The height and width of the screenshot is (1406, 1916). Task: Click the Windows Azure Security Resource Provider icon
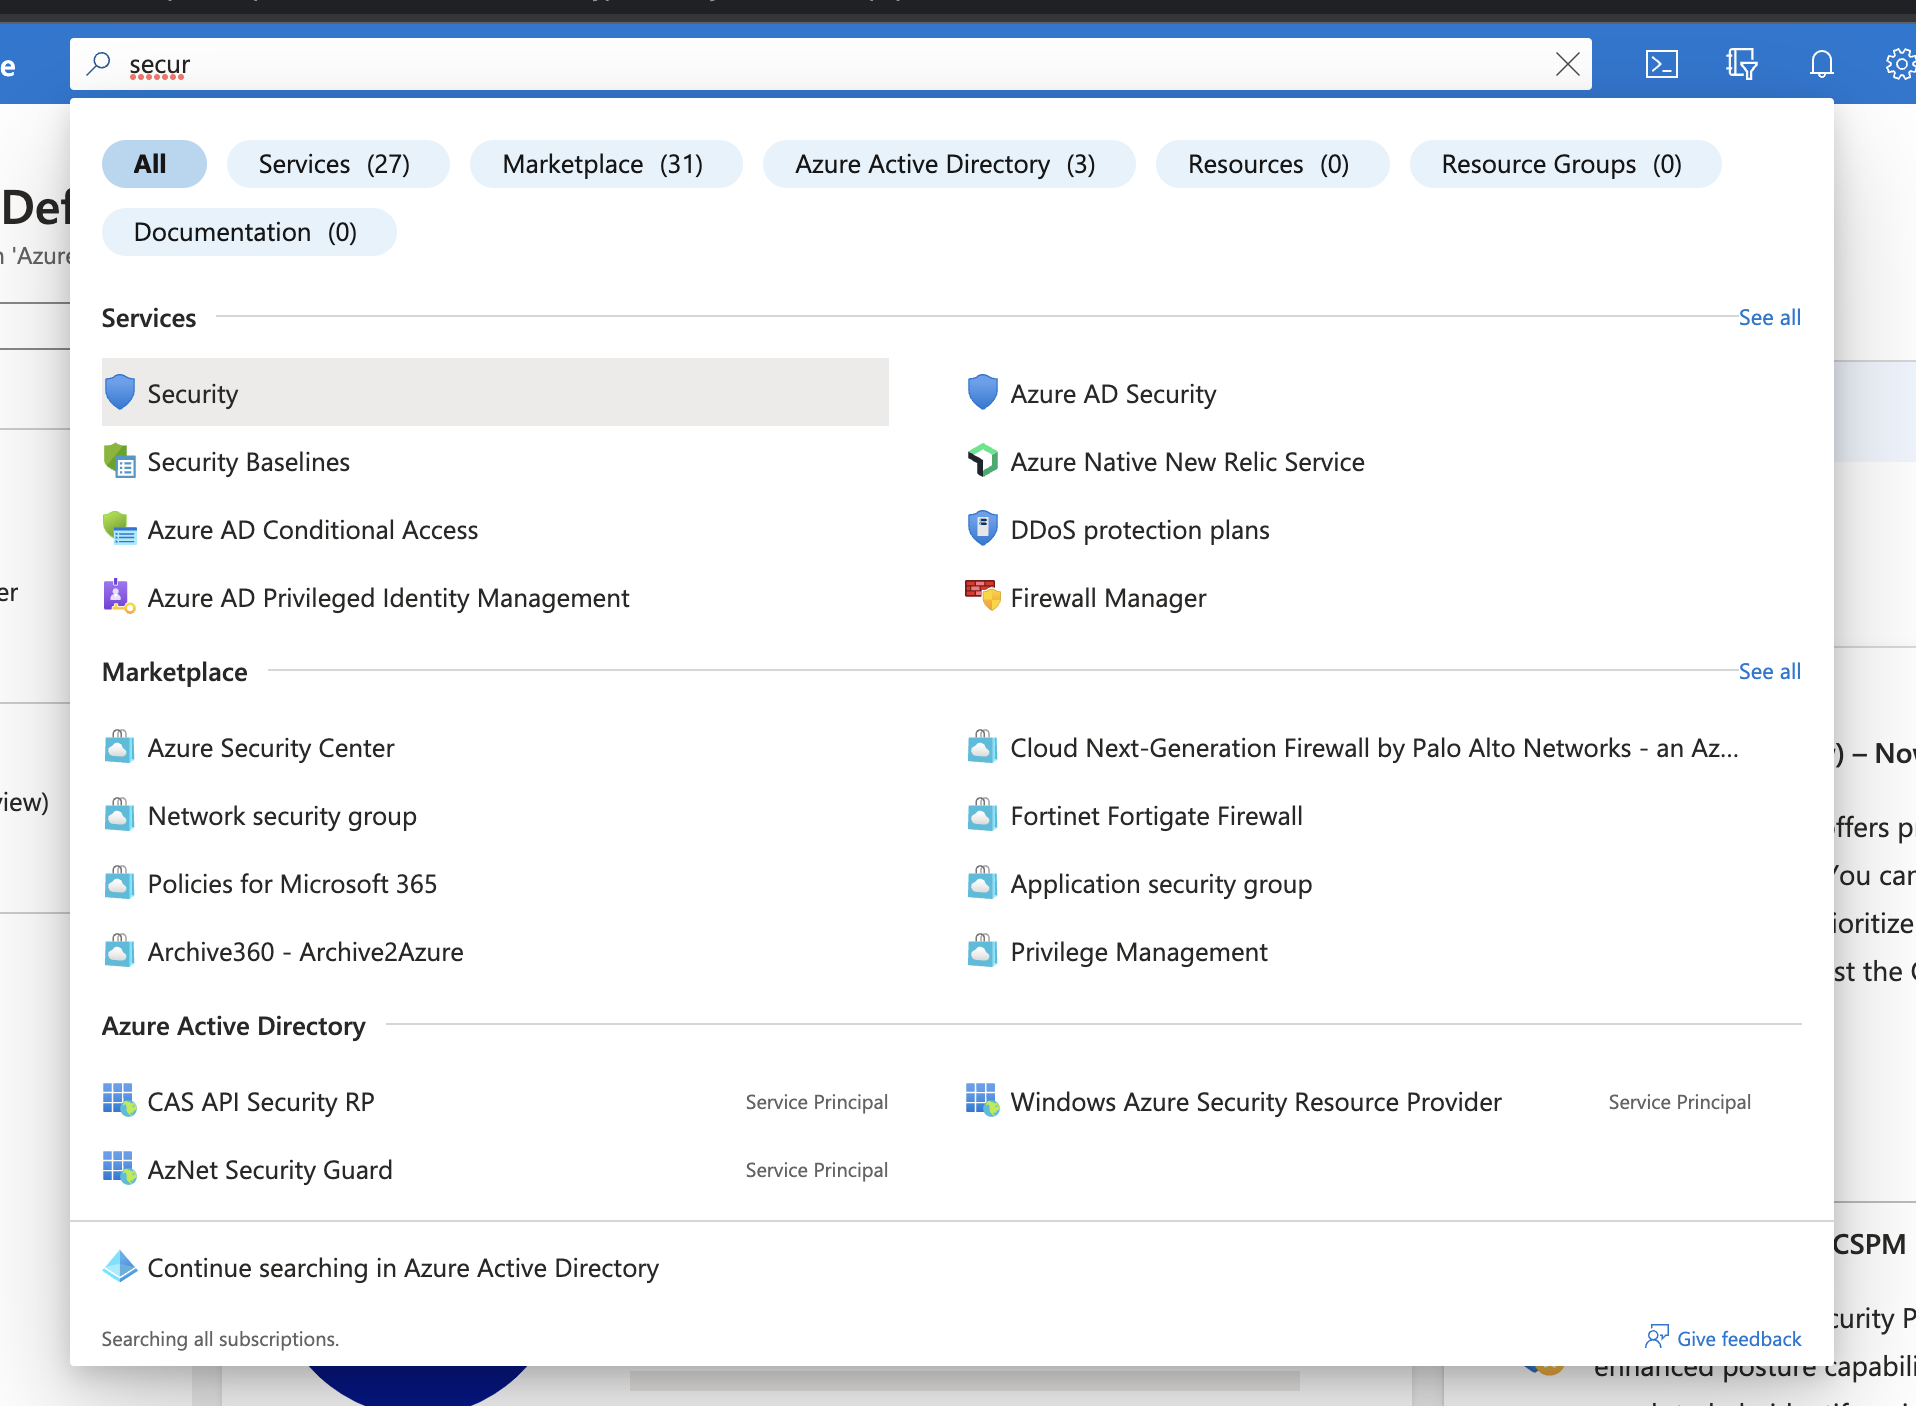pyautogui.click(x=983, y=1100)
